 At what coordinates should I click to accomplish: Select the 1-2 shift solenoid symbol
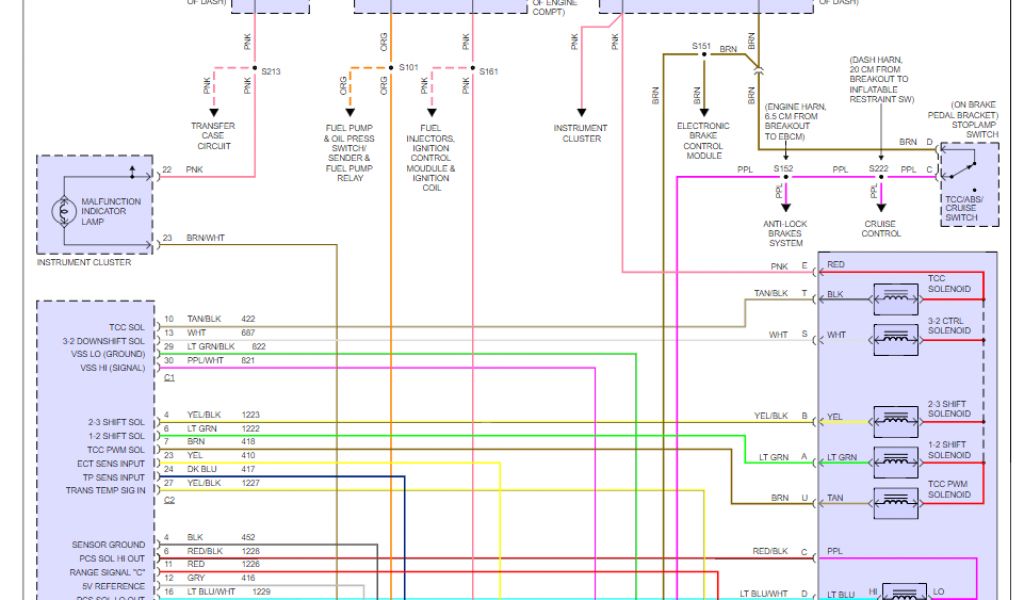[x=896, y=459]
